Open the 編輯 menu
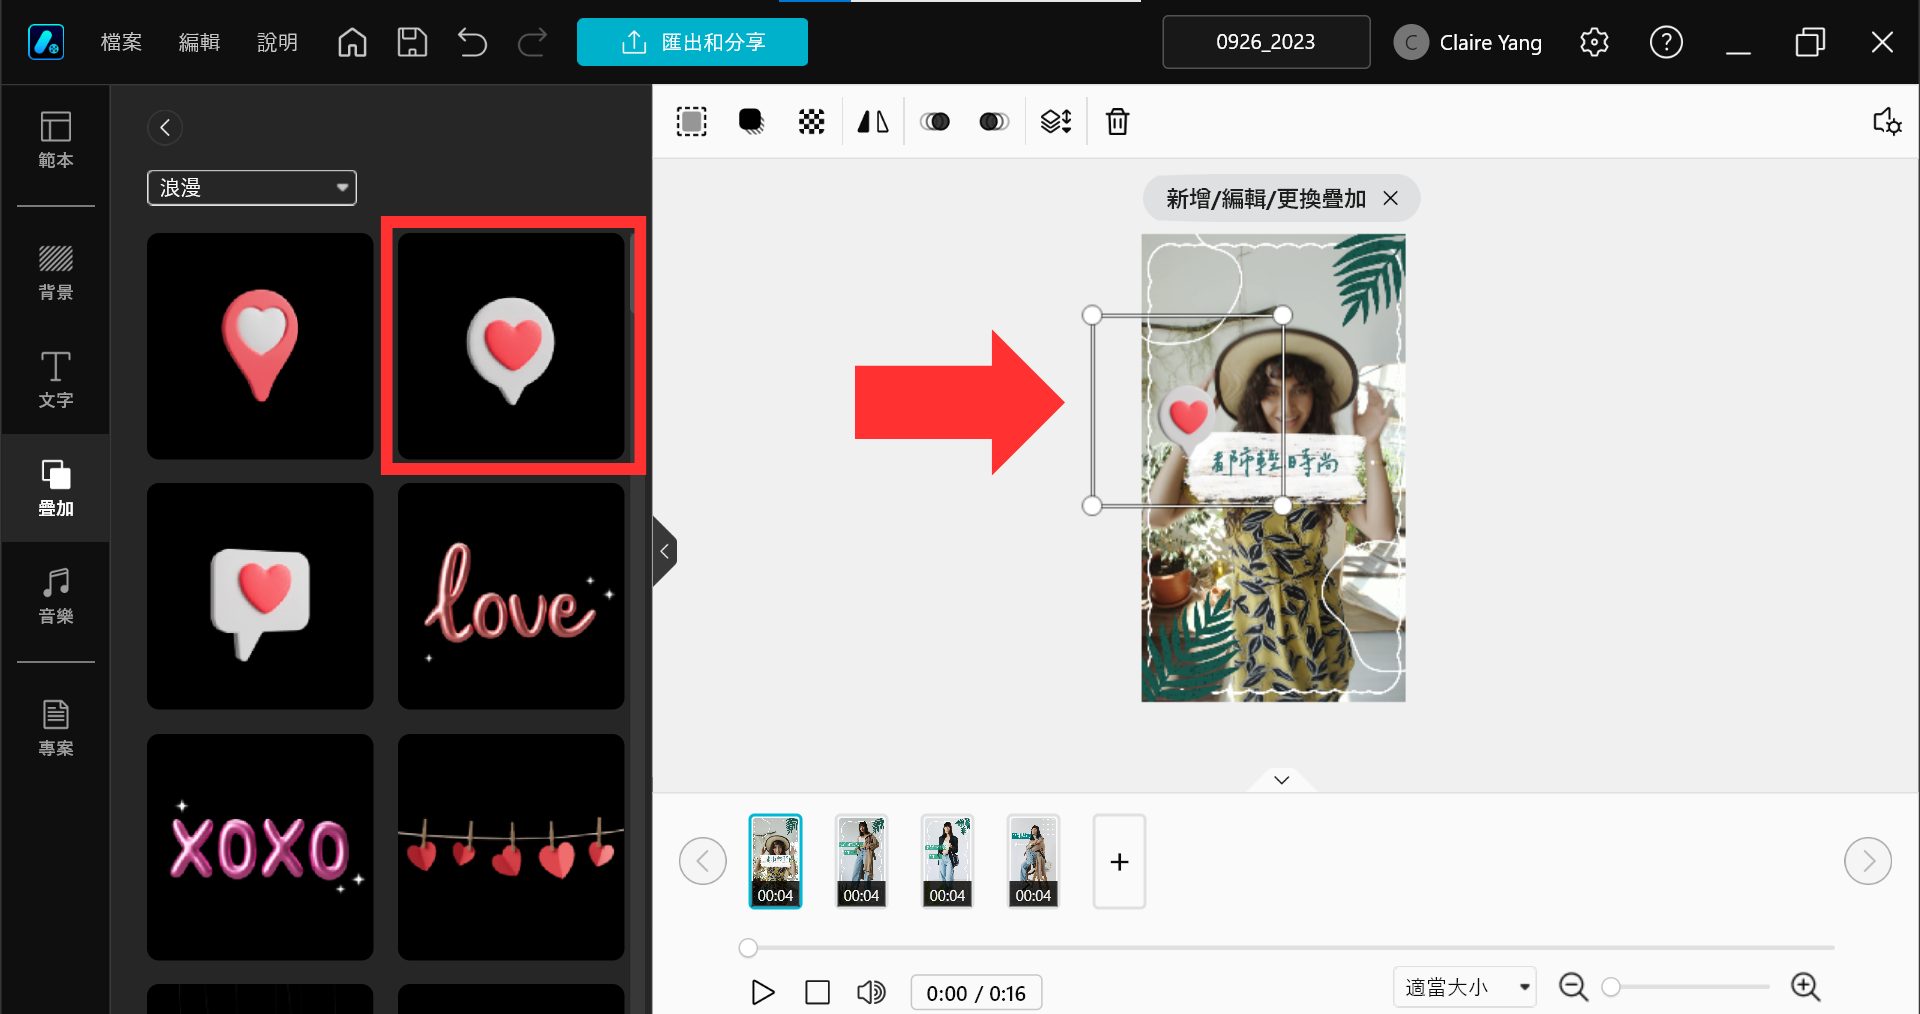 199,42
